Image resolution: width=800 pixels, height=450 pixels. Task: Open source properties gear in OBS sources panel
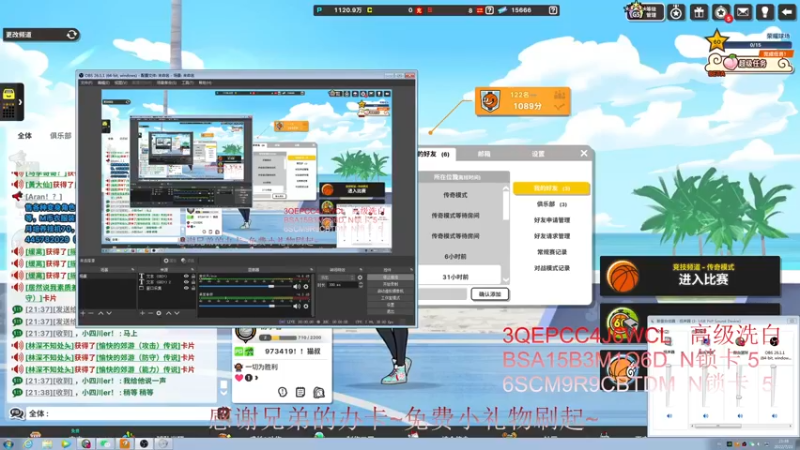click(x=159, y=313)
